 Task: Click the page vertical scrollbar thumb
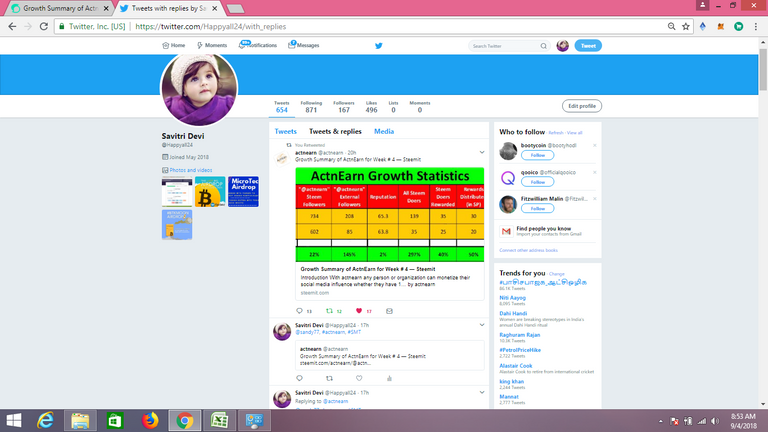coord(763,69)
